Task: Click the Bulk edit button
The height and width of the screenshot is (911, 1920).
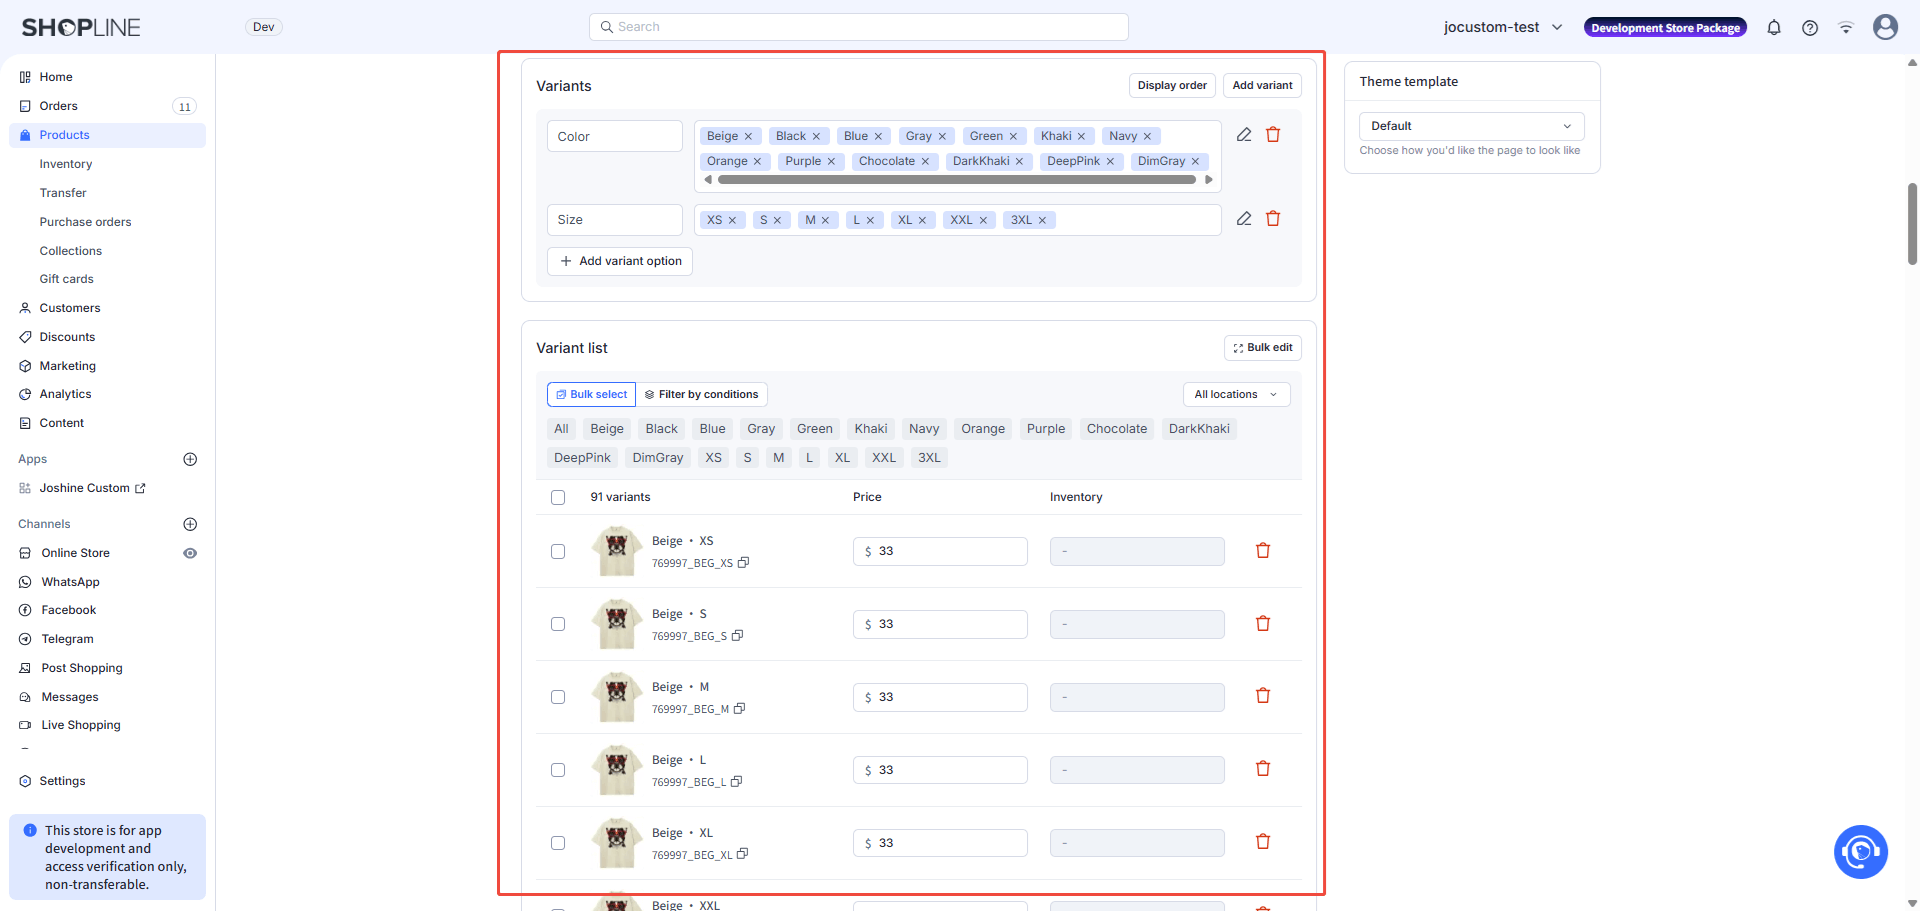Action: pyautogui.click(x=1262, y=348)
